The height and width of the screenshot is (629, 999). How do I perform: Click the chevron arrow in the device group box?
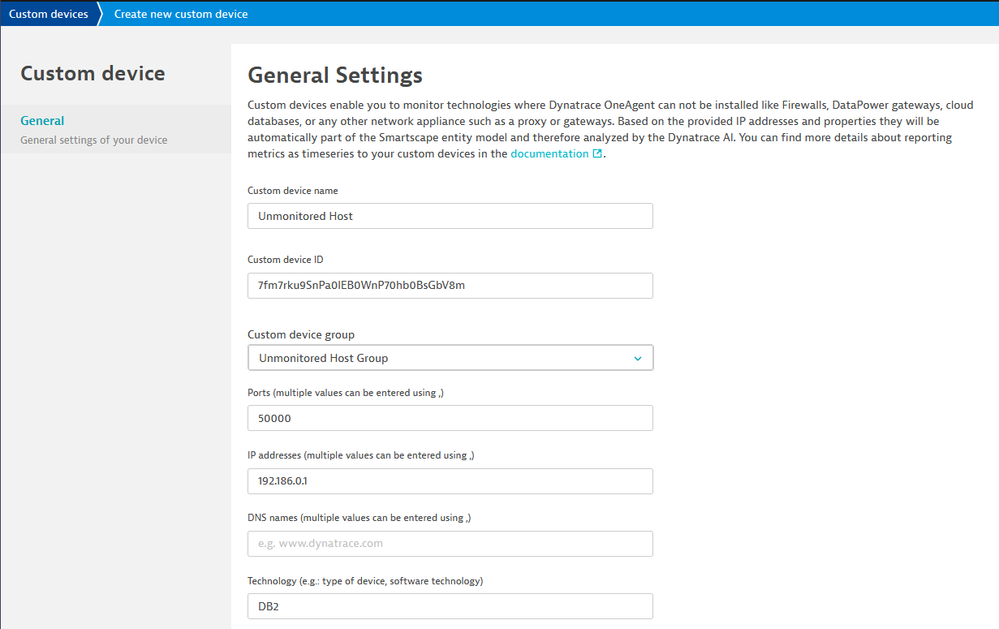[637, 358]
